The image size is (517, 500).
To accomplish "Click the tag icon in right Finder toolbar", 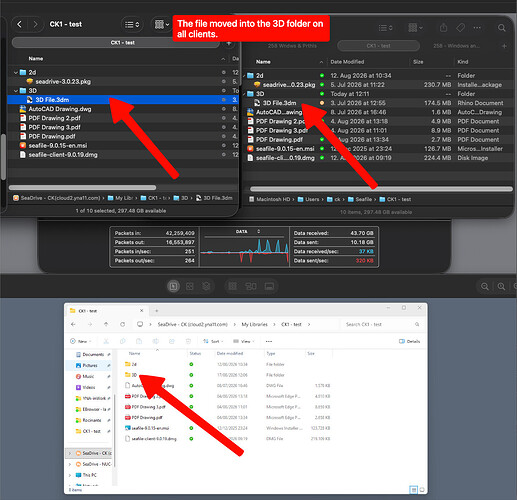I will click(460, 28).
